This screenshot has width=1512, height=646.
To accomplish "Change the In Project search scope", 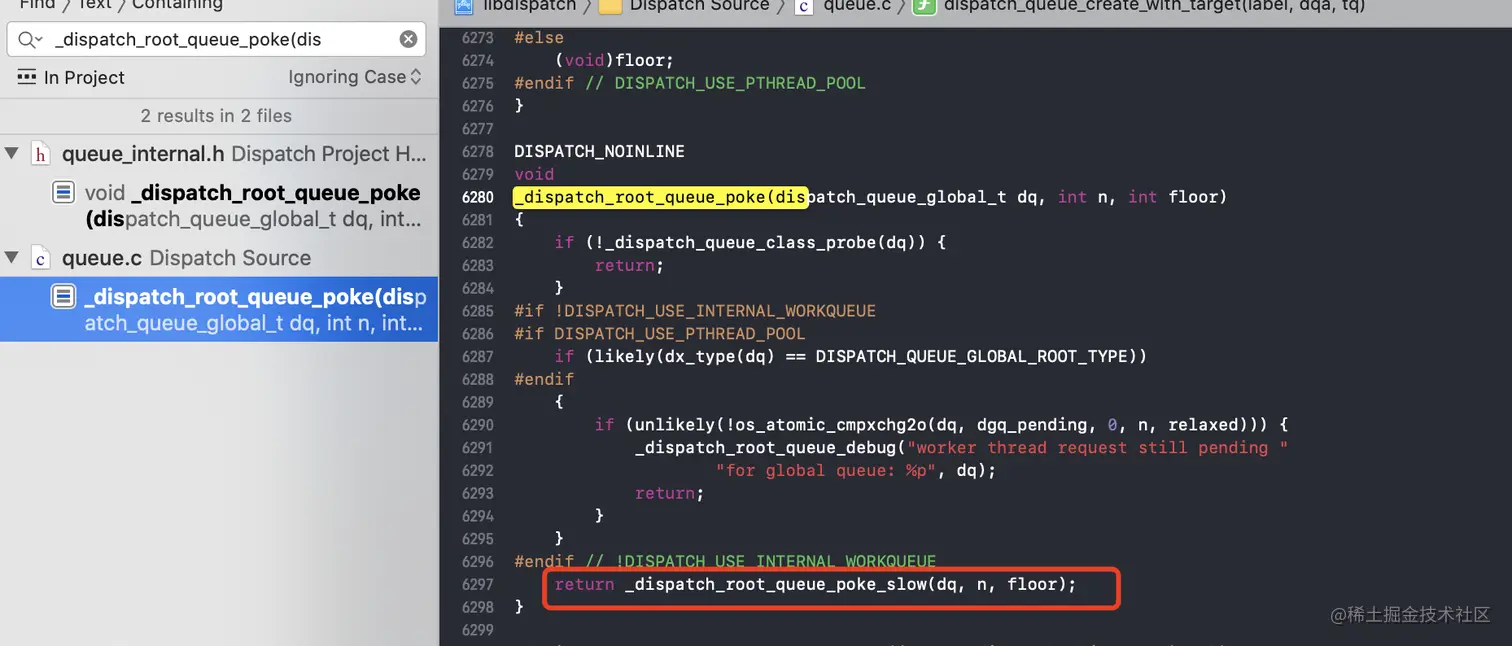I will click(x=84, y=77).
